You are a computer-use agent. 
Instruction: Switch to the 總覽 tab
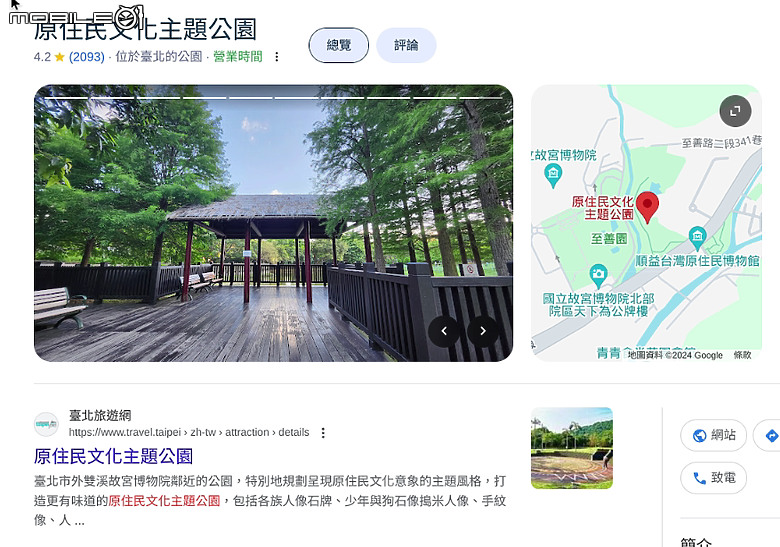click(x=339, y=45)
